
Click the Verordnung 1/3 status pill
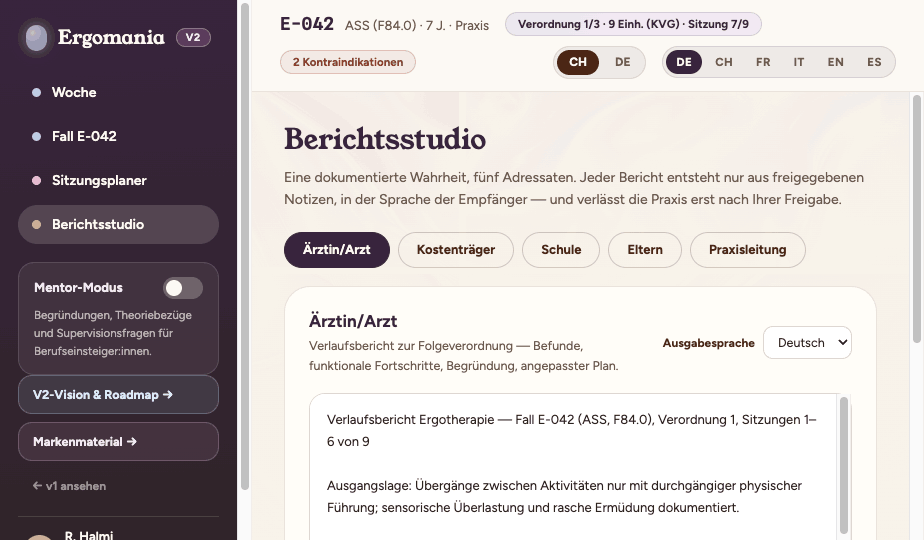coord(633,24)
